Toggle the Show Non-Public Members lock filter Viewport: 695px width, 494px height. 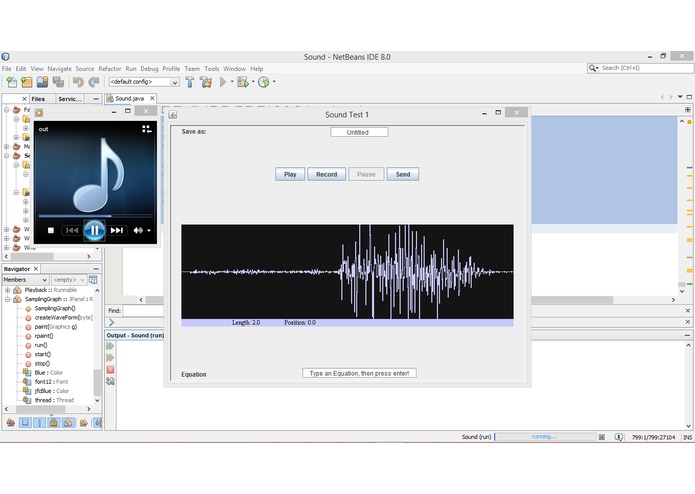tap(54, 423)
